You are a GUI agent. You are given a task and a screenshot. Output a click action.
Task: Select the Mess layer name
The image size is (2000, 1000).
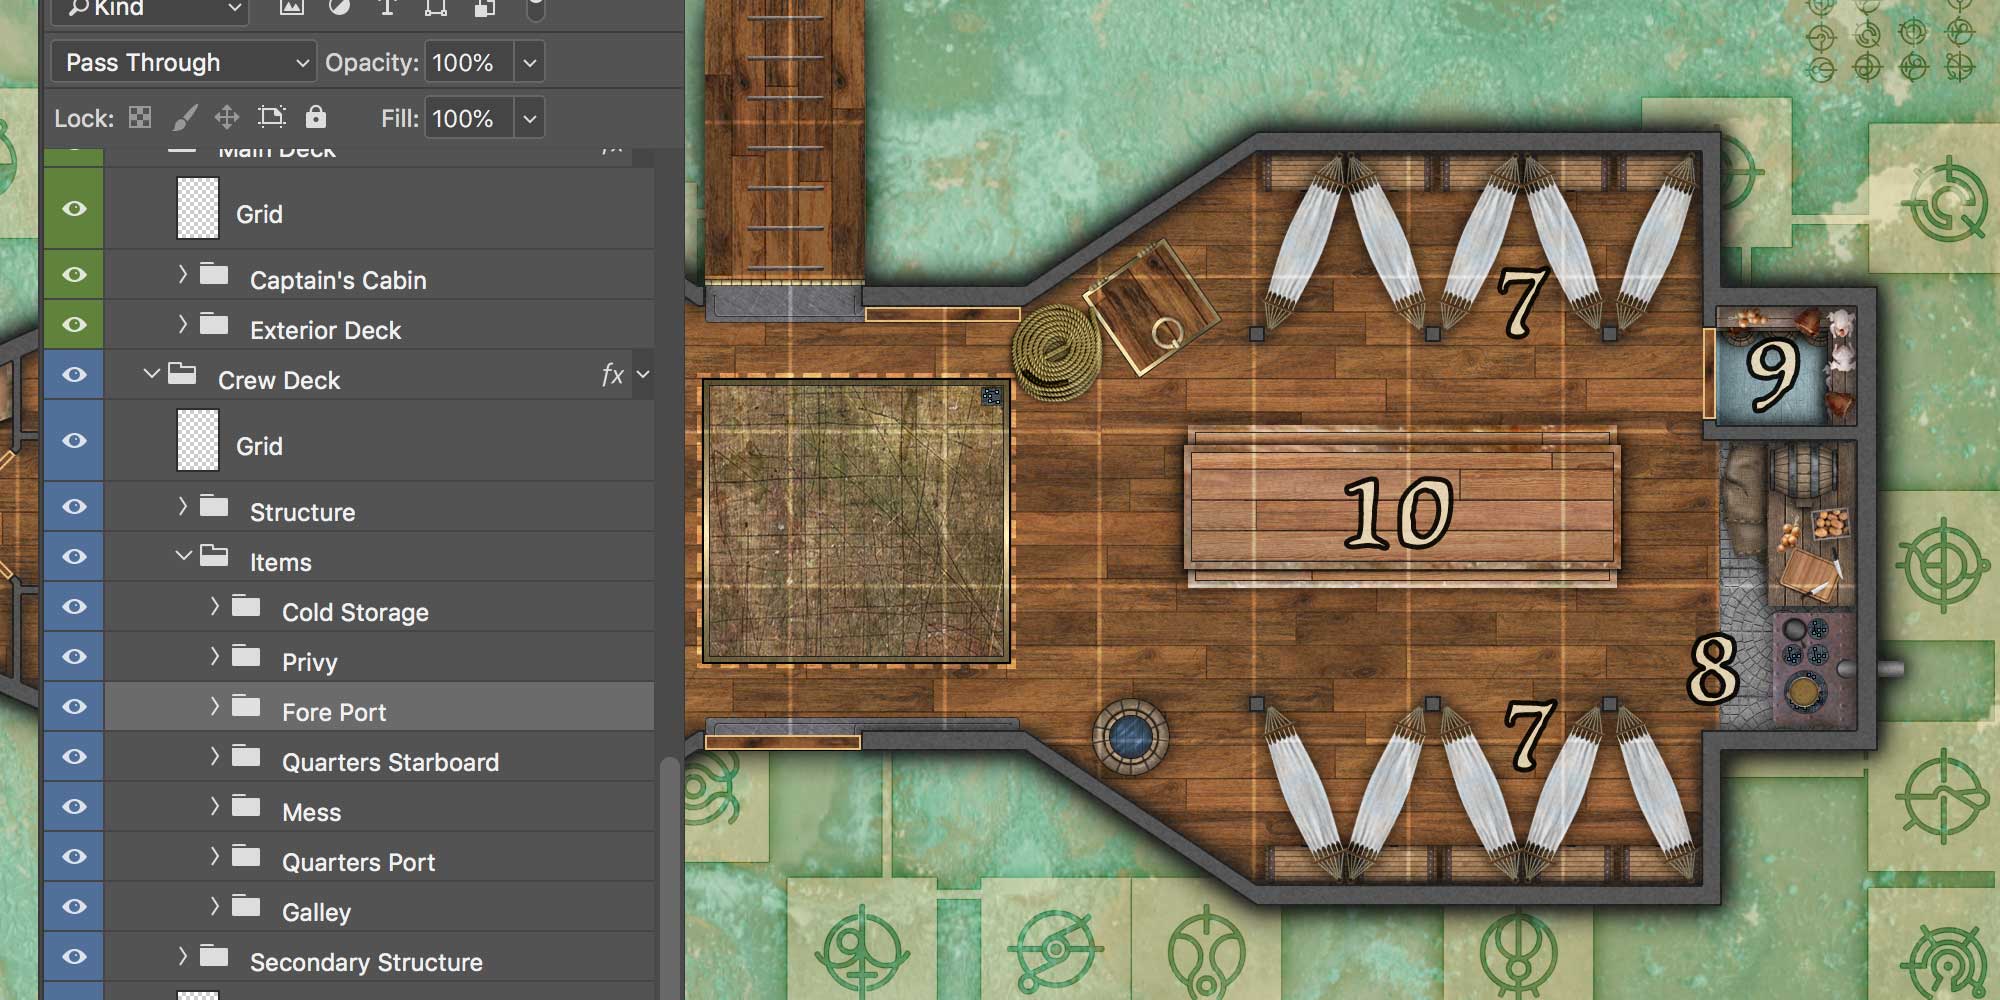[x=312, y=812]
